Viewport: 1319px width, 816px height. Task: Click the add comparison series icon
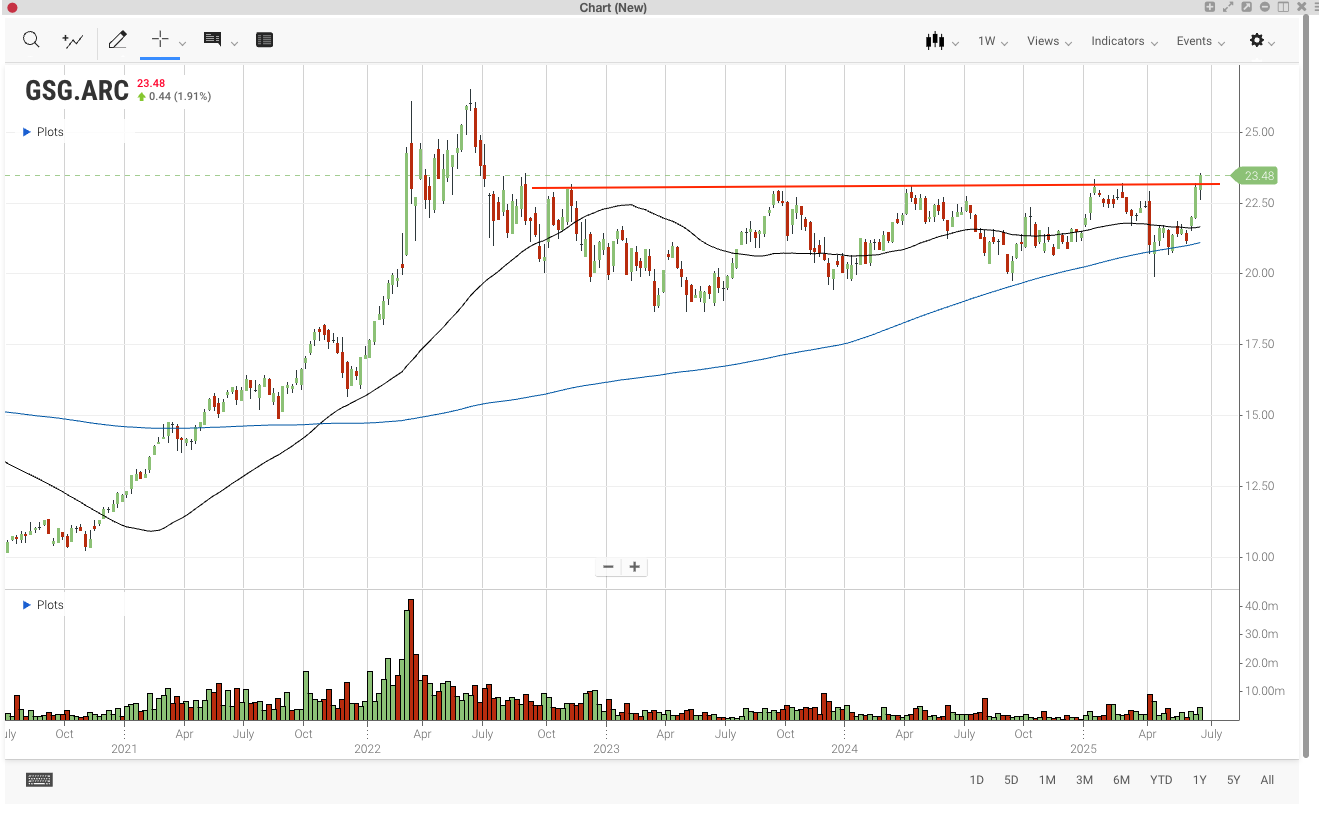tap(72, 40)
